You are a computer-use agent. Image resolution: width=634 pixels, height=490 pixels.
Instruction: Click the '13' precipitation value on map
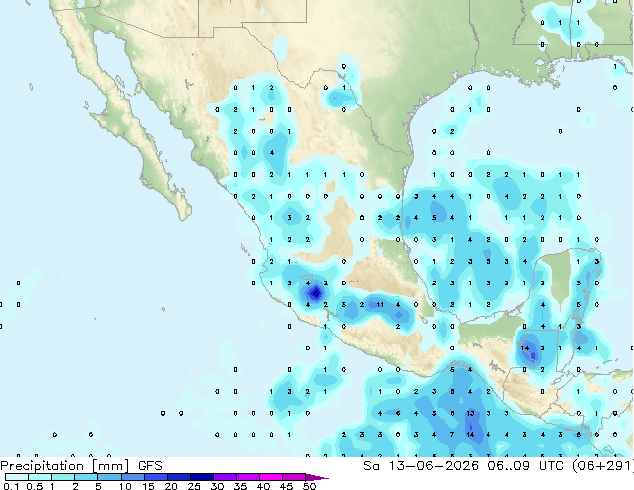(470, 413)
